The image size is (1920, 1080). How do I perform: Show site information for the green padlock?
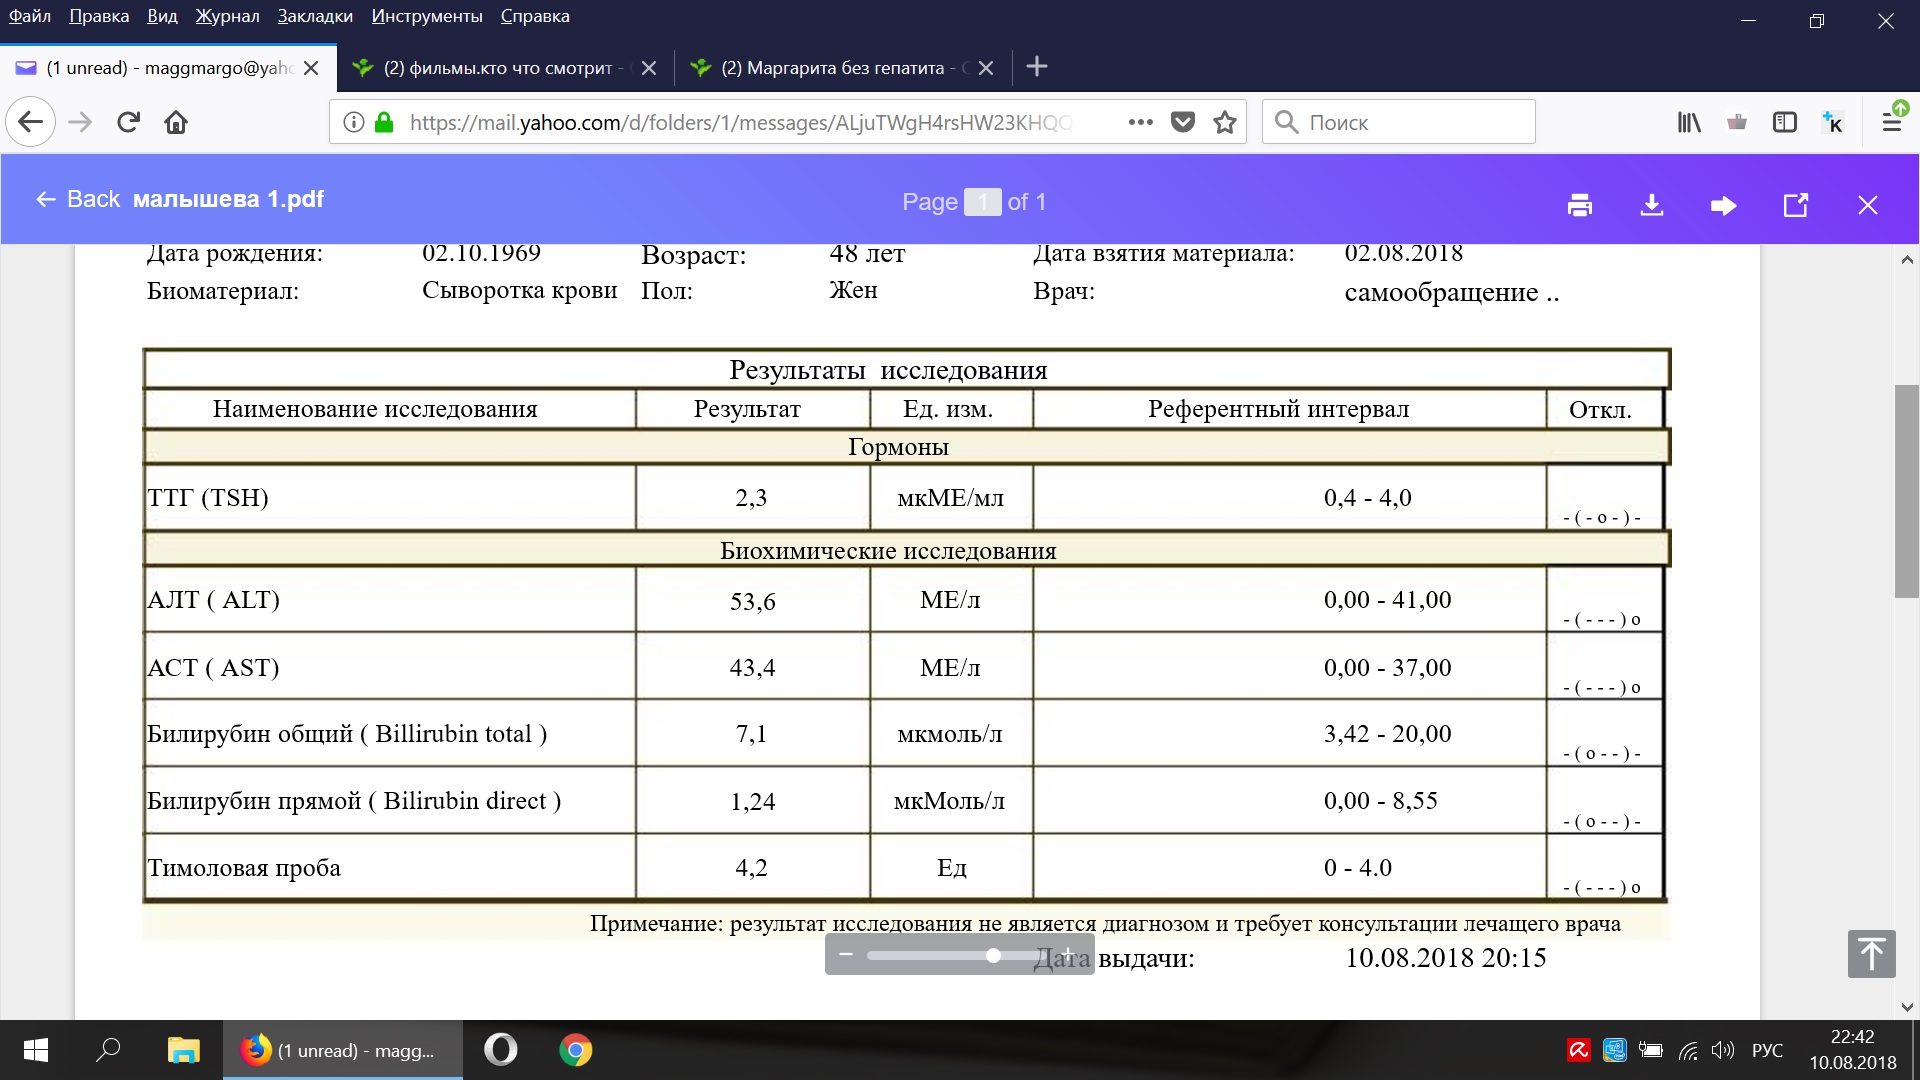(384, 122)
